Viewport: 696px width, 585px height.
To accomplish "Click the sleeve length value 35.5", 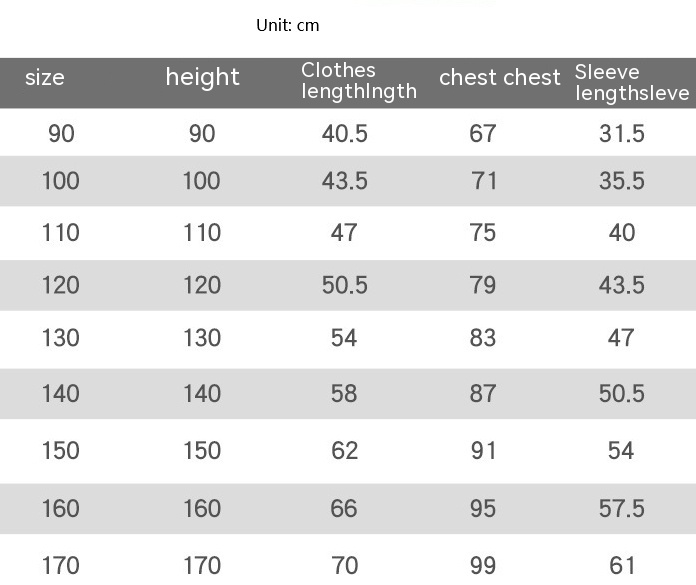I will click(621, 182).
